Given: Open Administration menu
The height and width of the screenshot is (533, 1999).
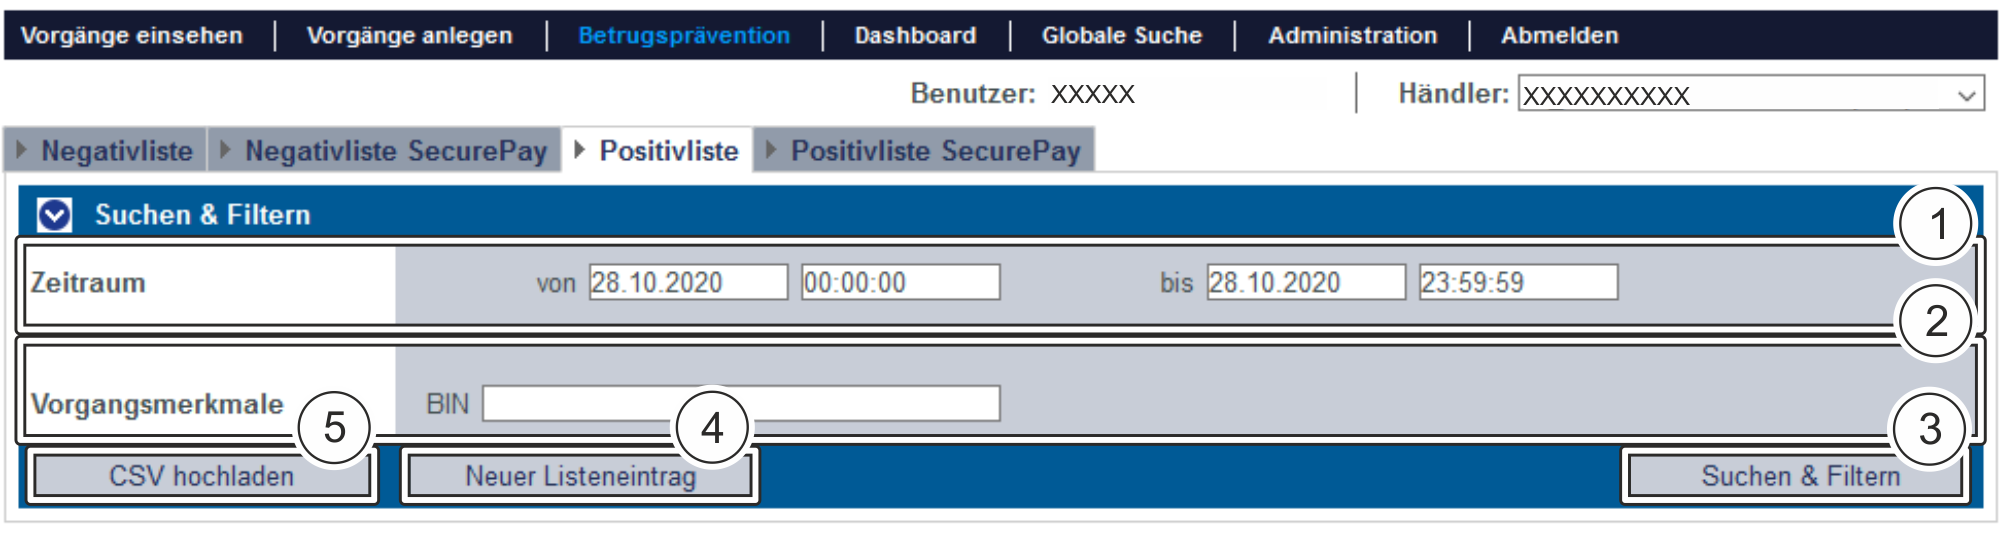Looking at the screenshot, I should [x=1352, y=35].
